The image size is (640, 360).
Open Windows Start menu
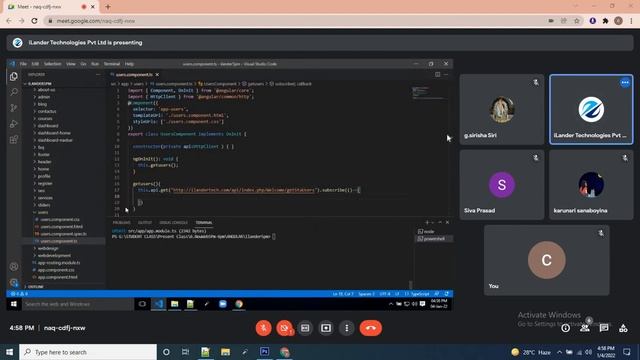point(9,351)
